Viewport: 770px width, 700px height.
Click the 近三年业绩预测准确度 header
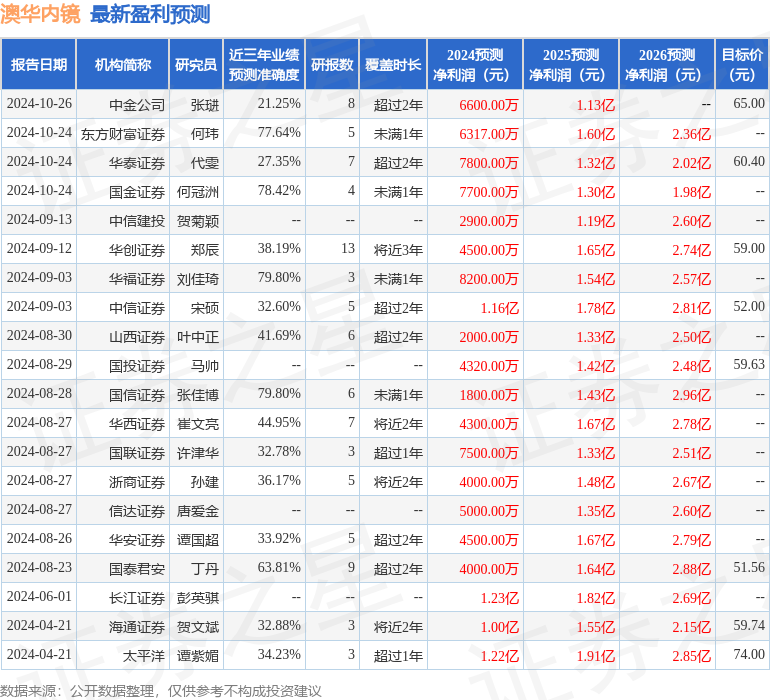click(264, 64)
